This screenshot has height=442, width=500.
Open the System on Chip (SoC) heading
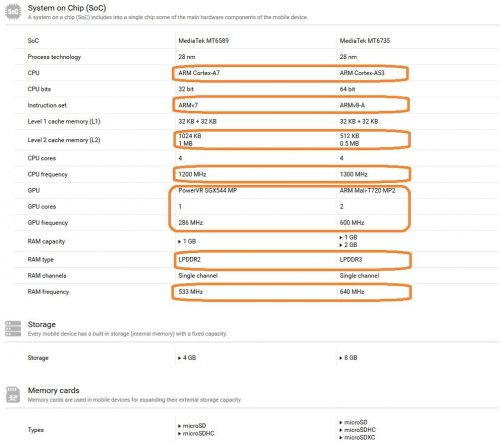(x=67, y=8)
